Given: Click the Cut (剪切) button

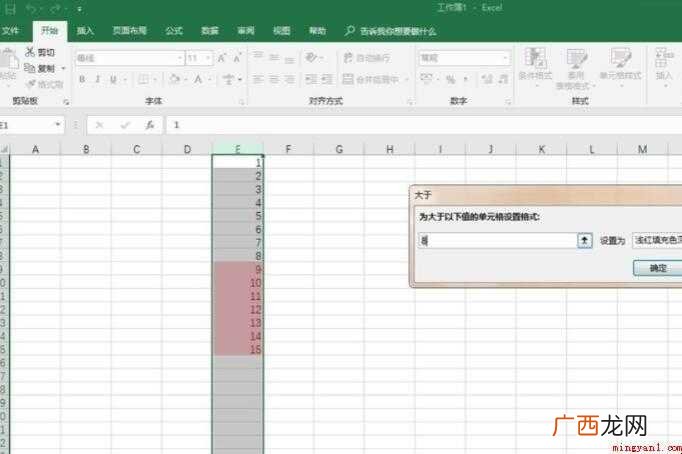Looking at the screenshot, I should pos(40,52).
